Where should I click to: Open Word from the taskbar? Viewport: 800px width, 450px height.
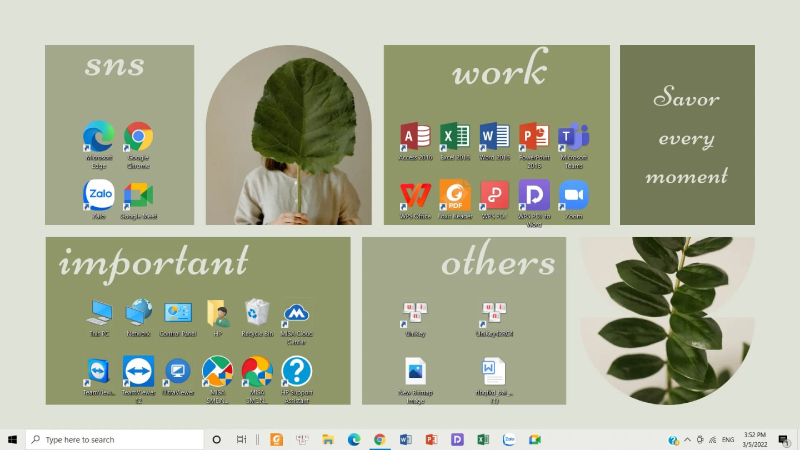406,439
